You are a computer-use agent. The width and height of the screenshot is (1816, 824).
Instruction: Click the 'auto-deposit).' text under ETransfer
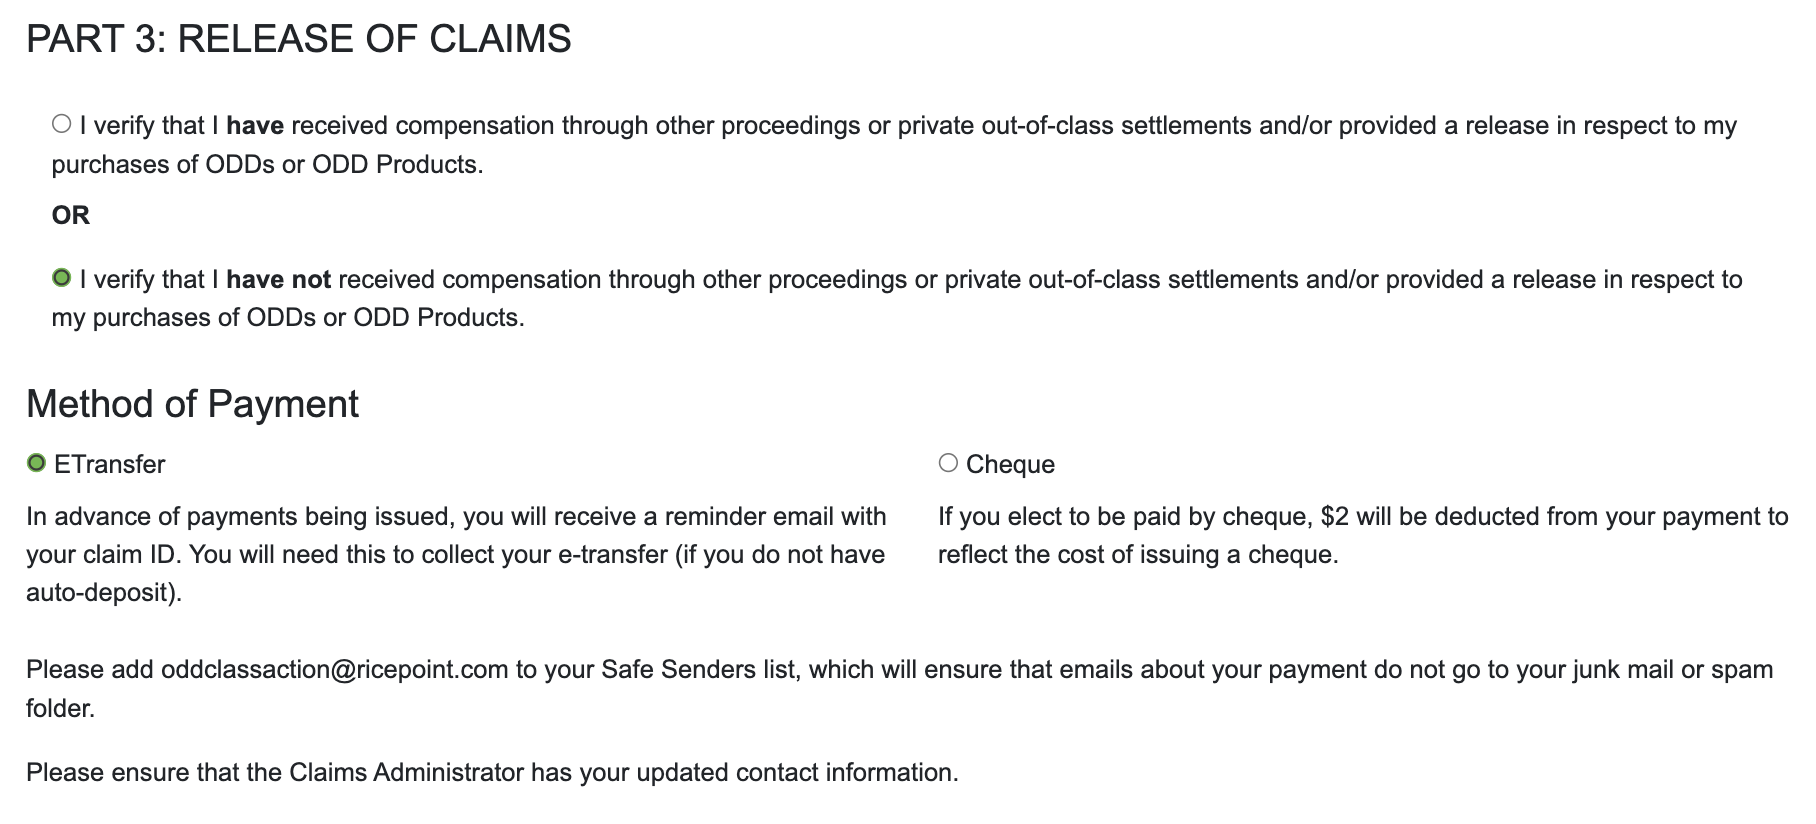(104, 593)
